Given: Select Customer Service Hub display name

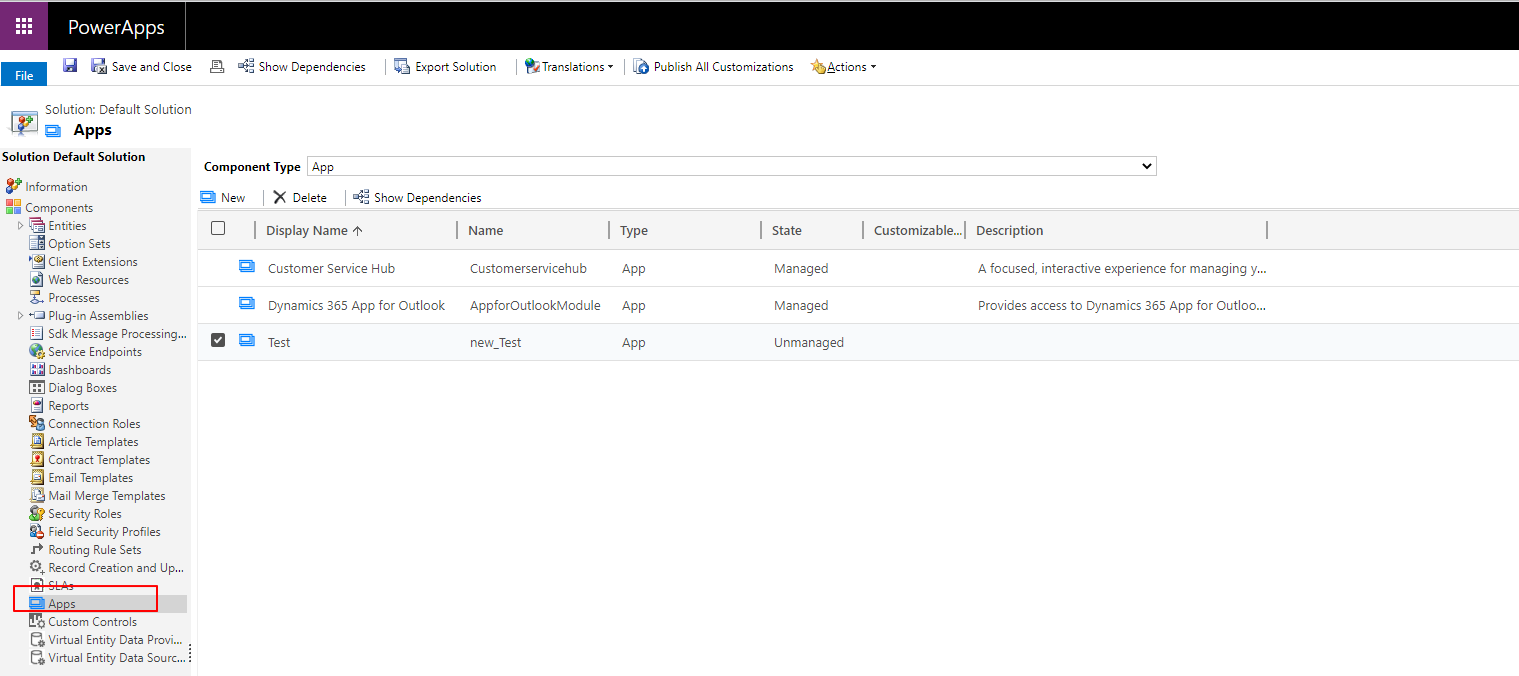Looking at the screenshot, I should [331, 268].
